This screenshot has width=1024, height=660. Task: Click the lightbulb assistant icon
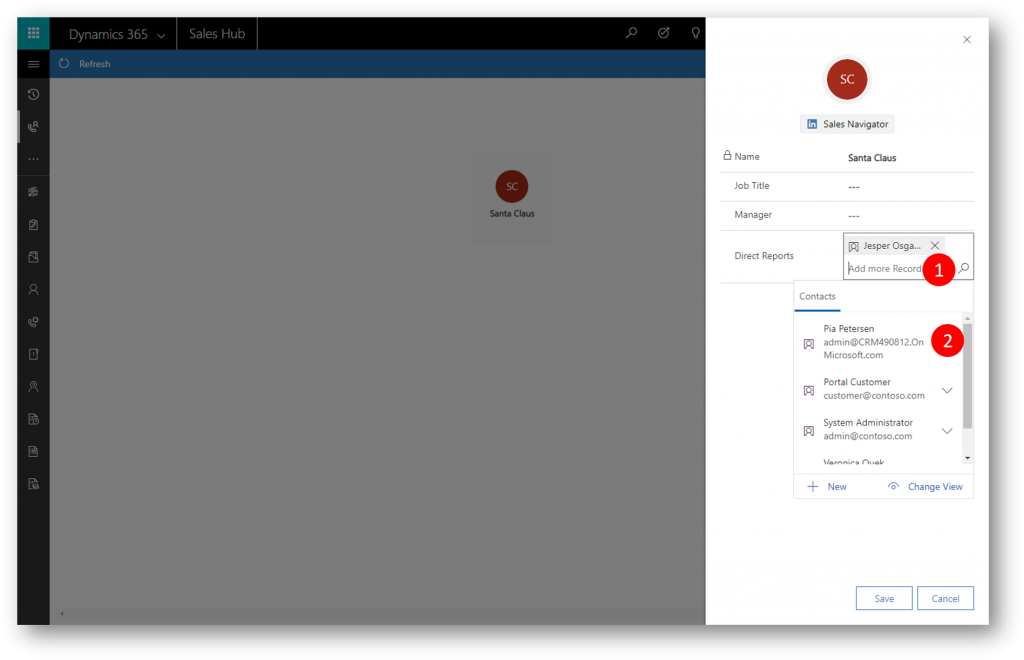coord(696,33)
